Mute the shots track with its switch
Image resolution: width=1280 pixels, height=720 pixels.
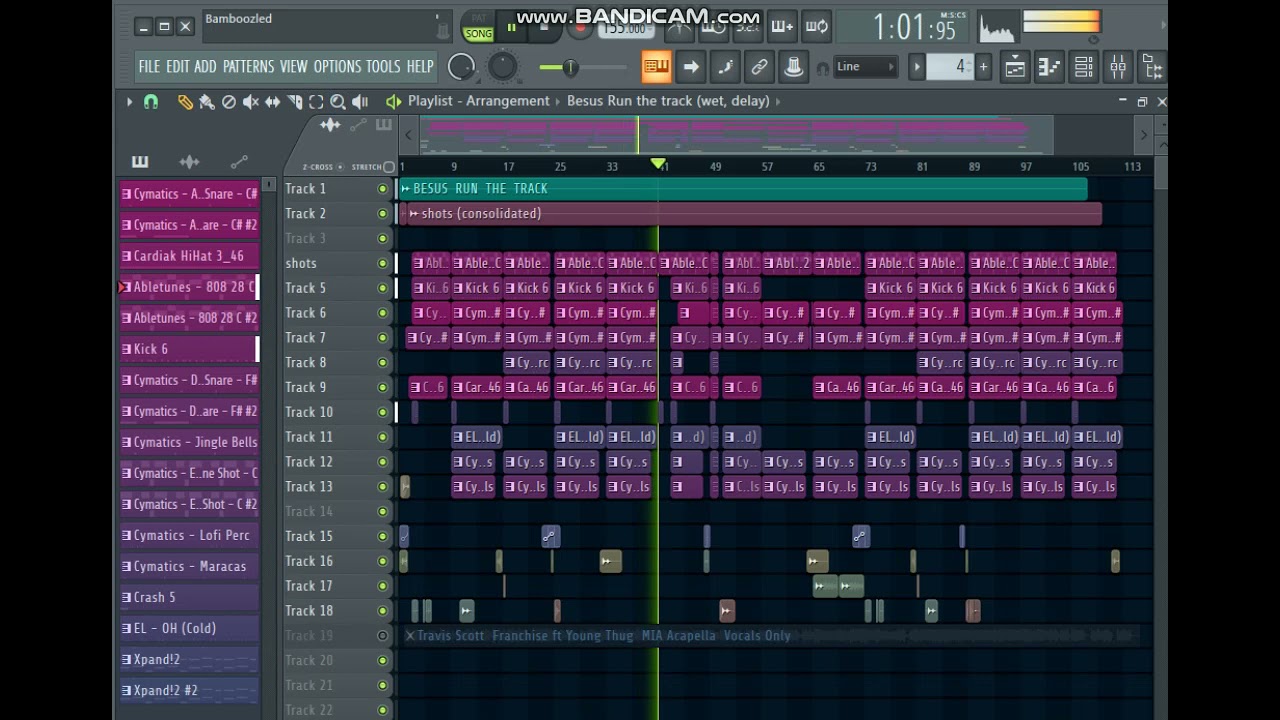382,264
